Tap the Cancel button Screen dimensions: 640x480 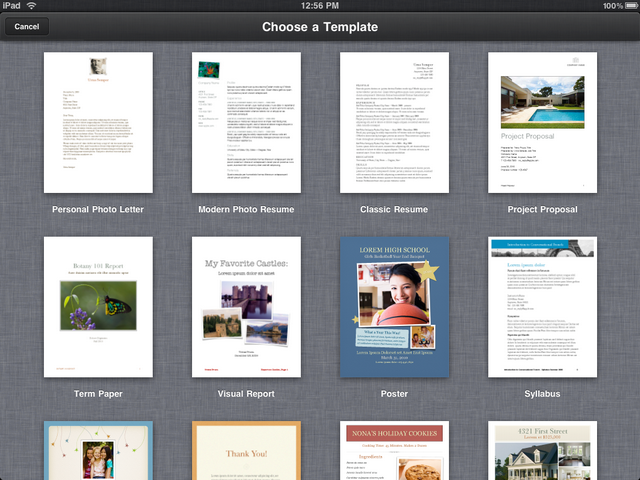click(27, 27)
